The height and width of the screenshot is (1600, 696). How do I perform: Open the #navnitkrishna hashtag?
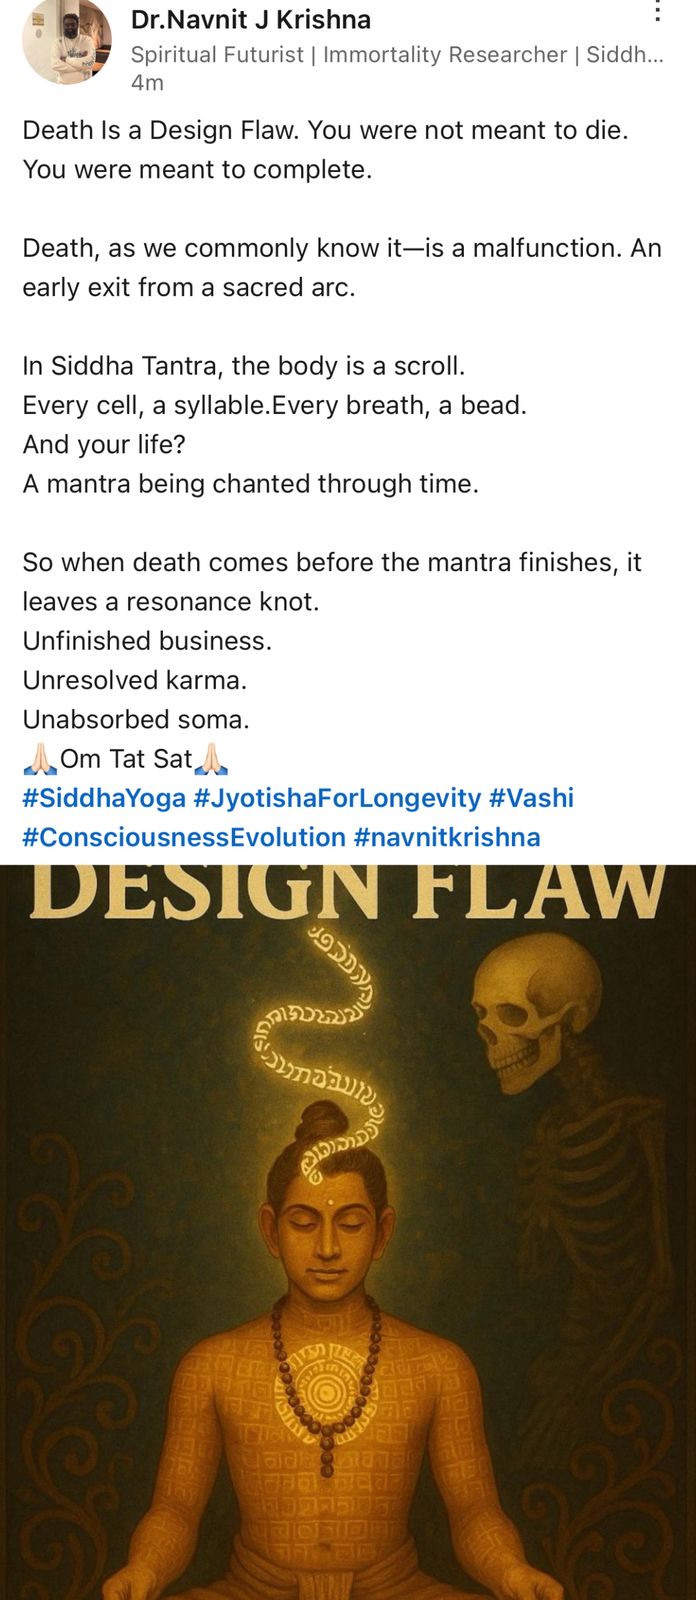pos(447,837)
